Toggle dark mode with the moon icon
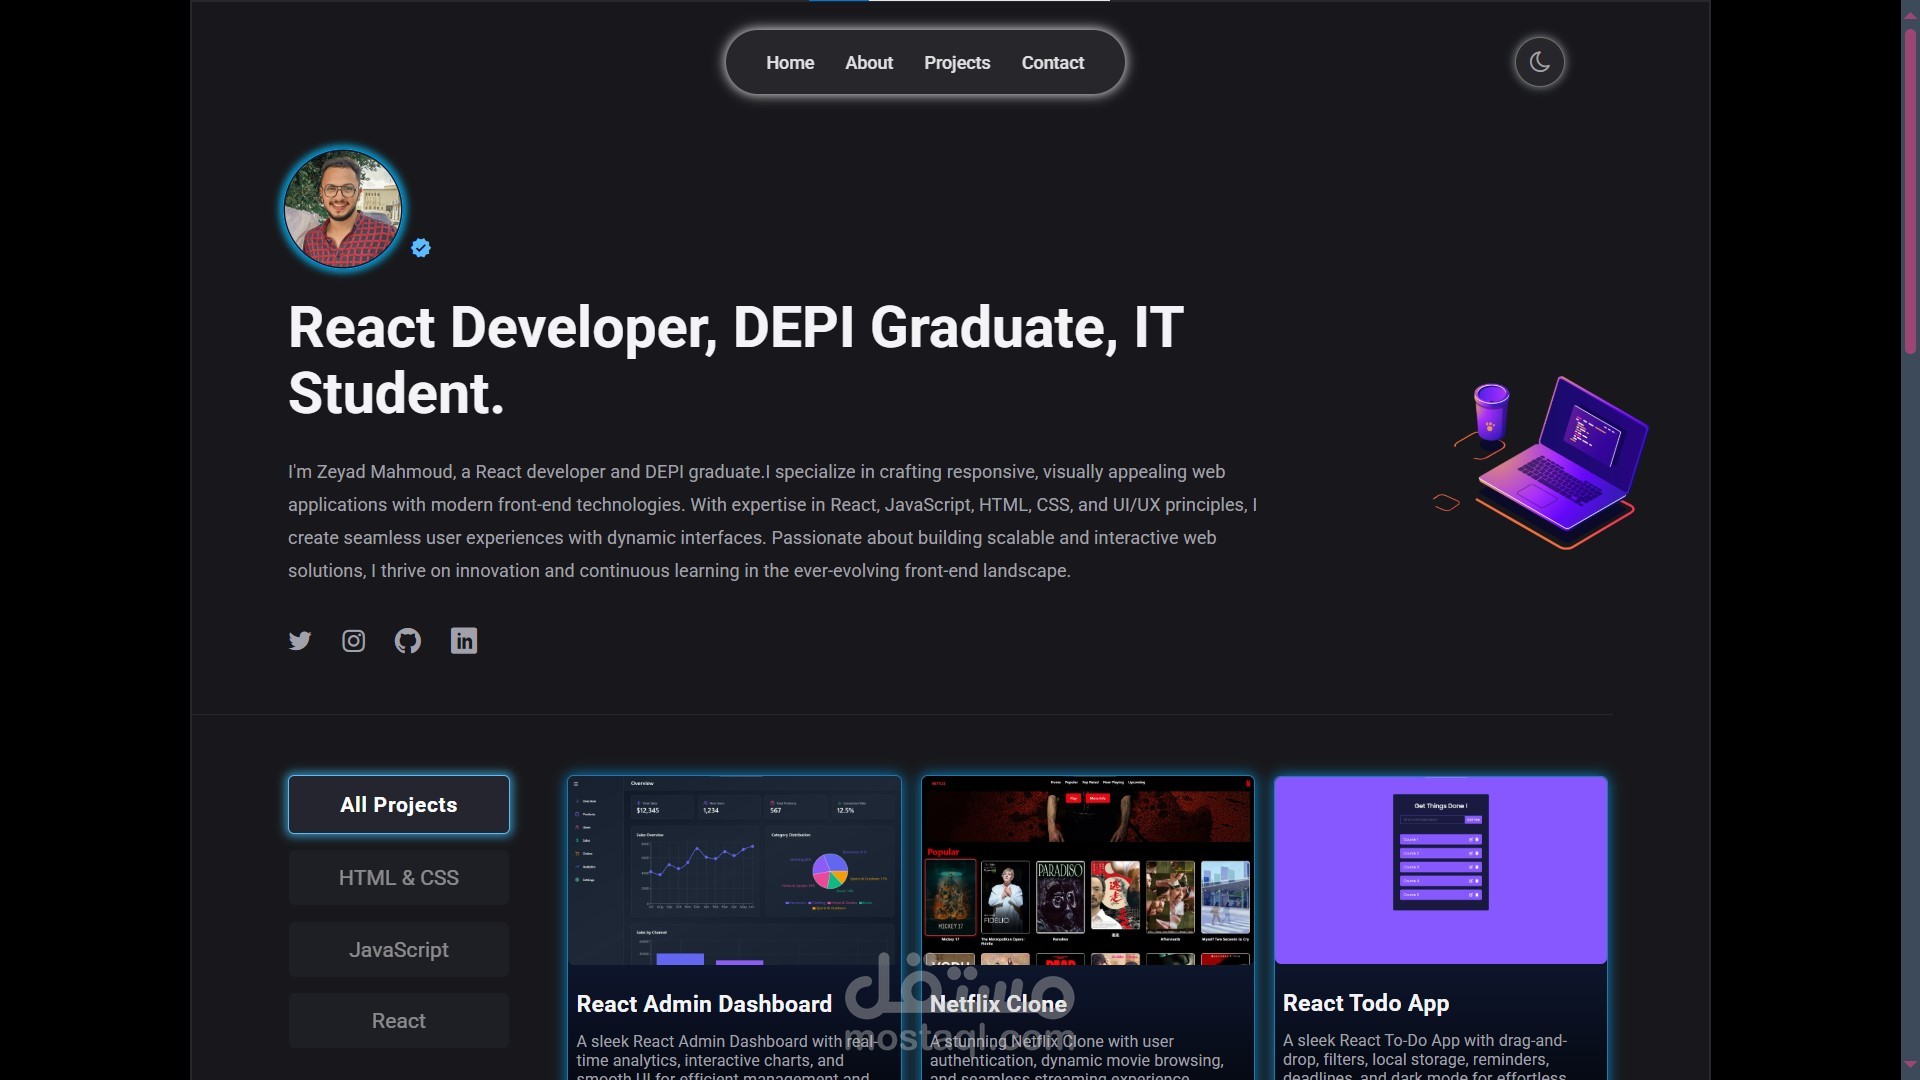 click(1539, 62)
